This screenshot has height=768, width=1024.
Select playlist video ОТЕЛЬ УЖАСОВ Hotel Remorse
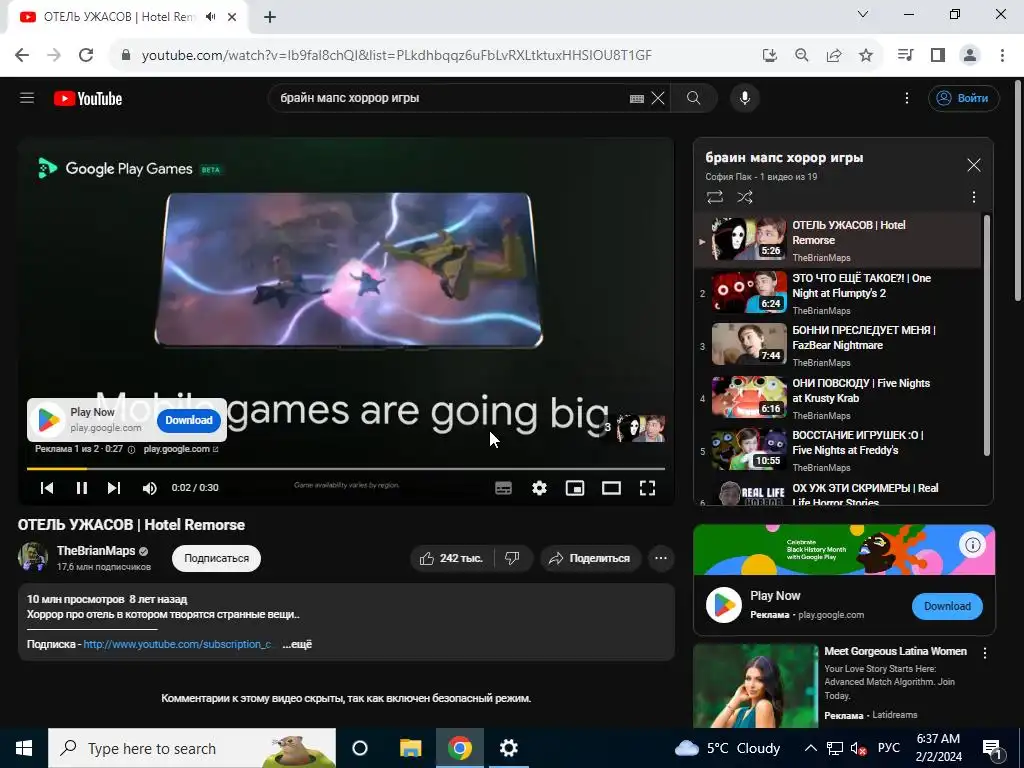coord(838,241)
